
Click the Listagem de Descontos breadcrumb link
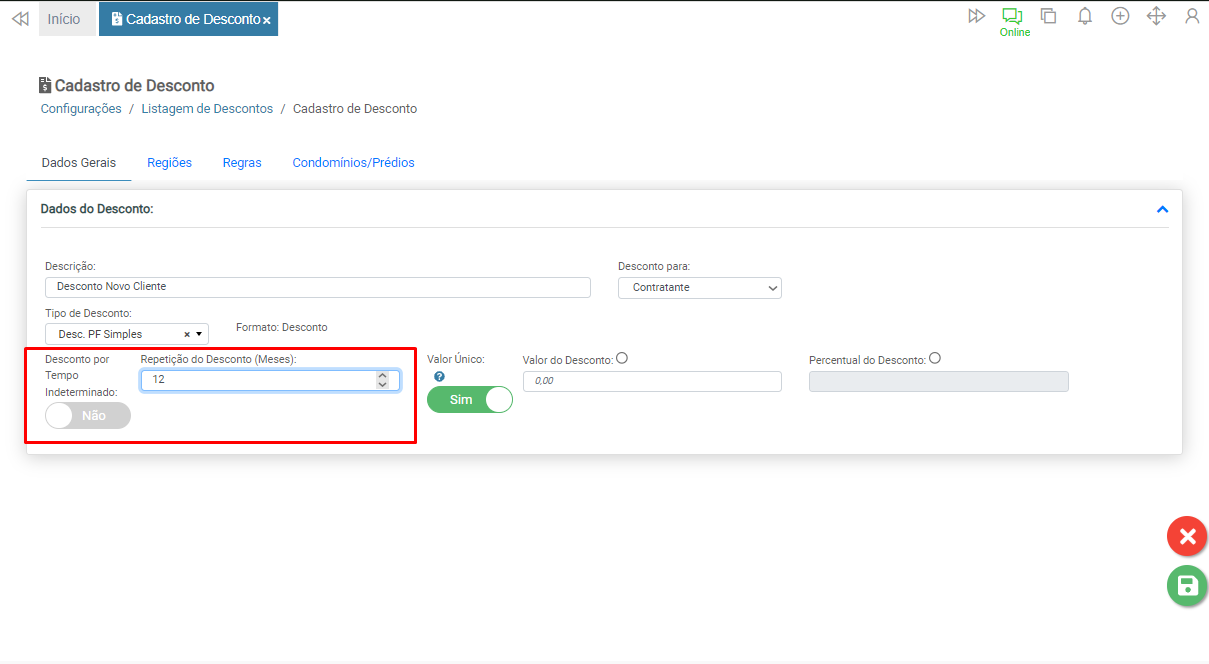[x=207, y=109]
